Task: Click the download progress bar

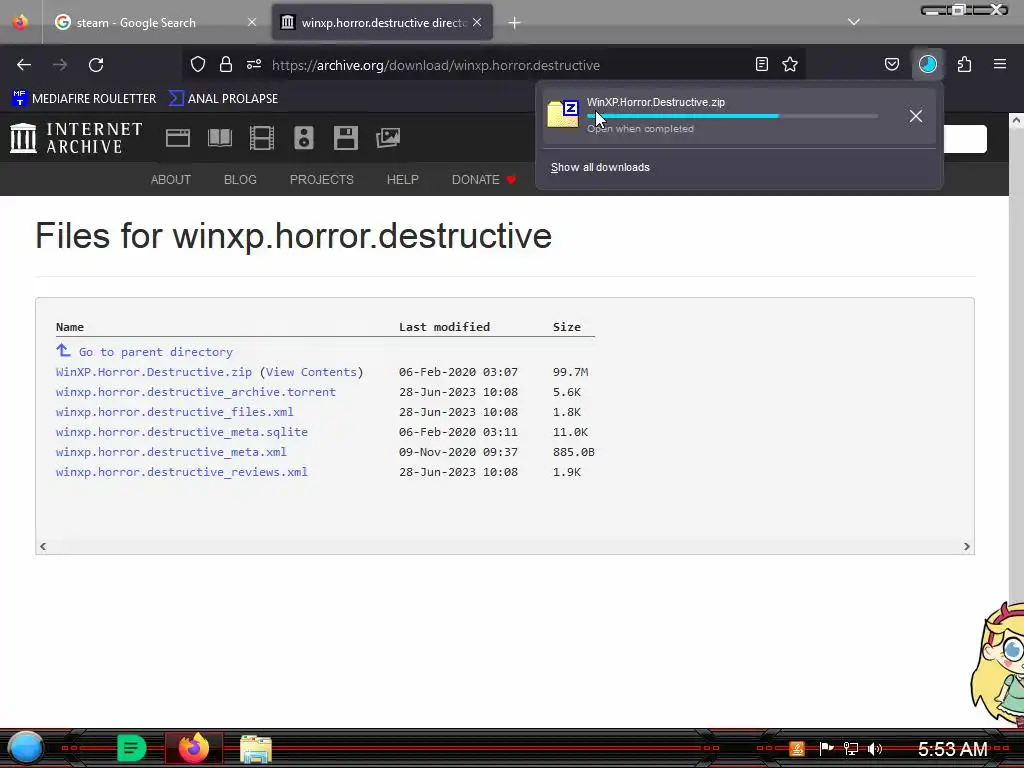Action: pyautogui.click(x=732, y=116)
